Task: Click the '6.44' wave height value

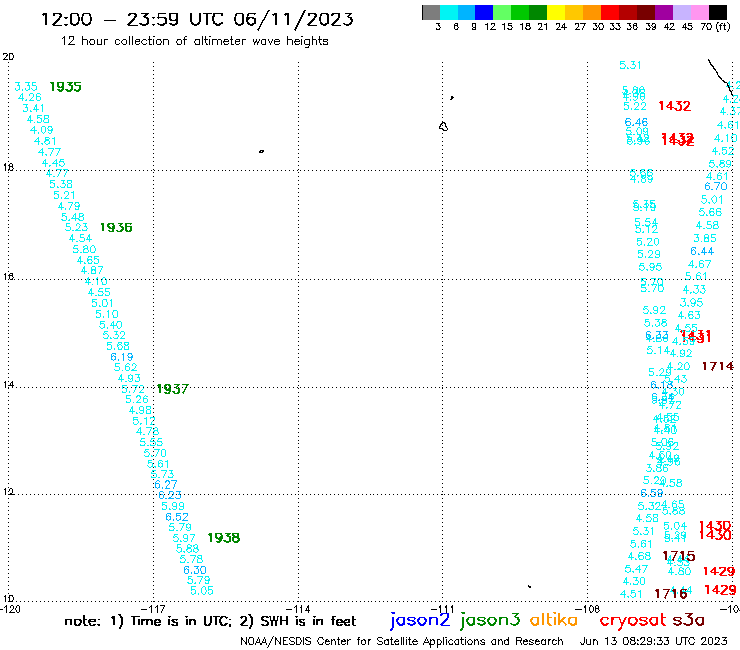Action: click(x=702, y=252)
